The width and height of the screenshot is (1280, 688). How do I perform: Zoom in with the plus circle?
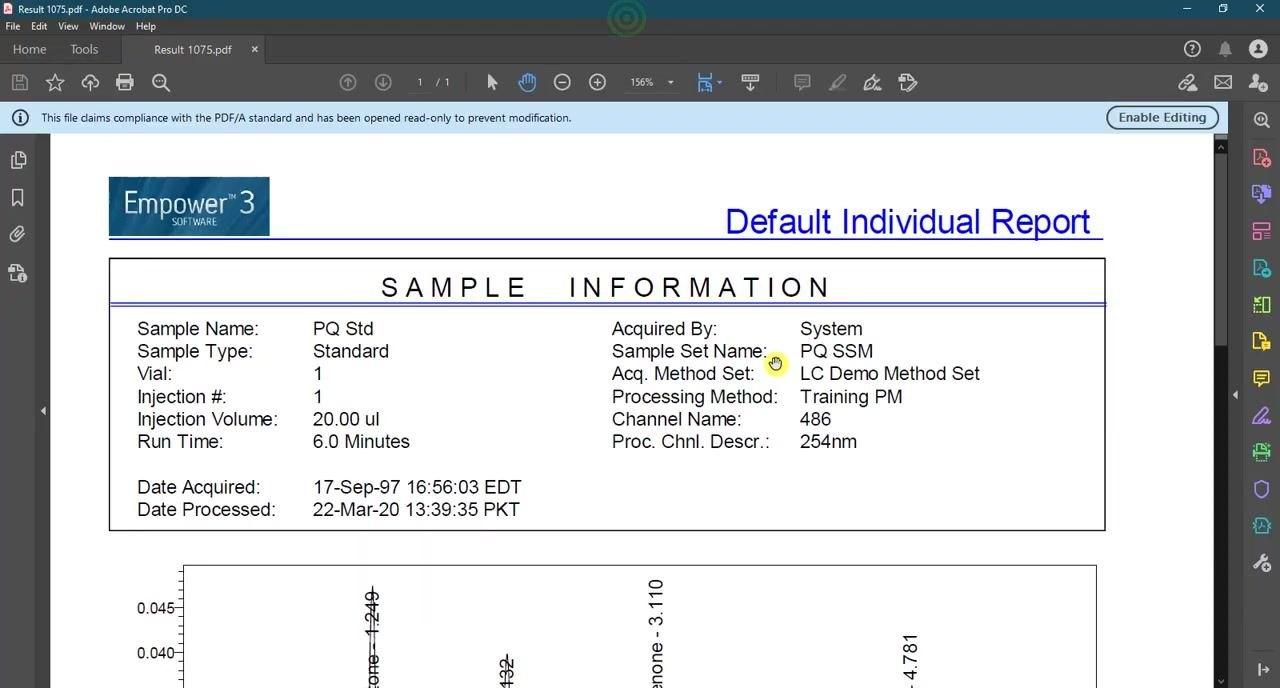pyautogui.click(x=597, y=82)
